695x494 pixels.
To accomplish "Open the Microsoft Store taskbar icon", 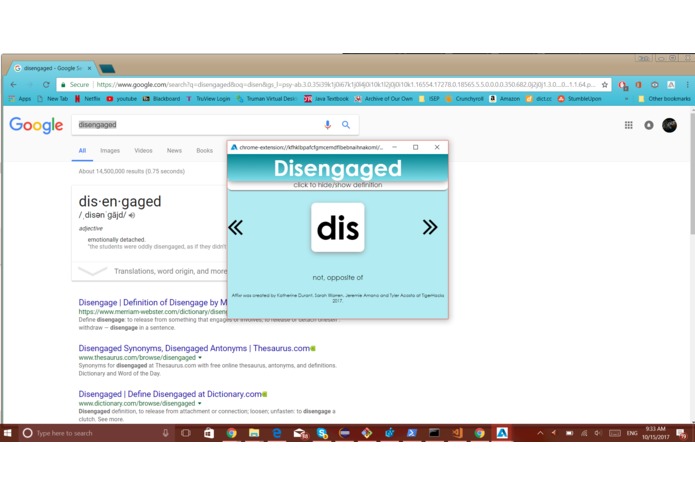I will point(209,433).
